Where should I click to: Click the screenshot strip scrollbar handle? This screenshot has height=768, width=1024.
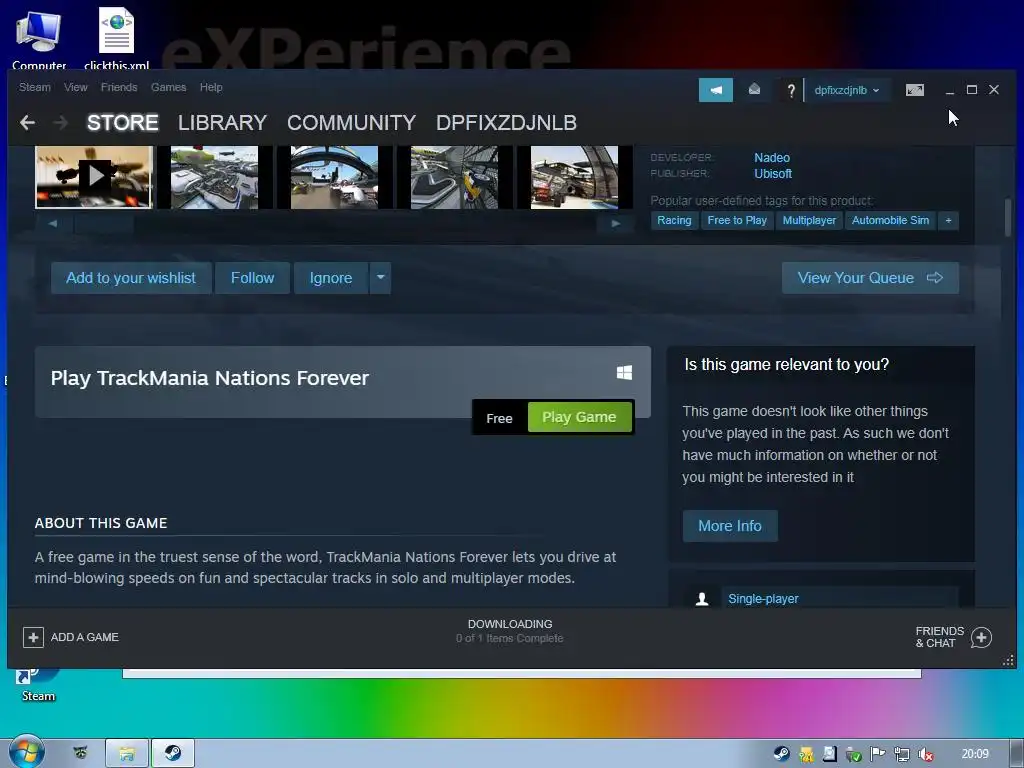tap(104, 224)
